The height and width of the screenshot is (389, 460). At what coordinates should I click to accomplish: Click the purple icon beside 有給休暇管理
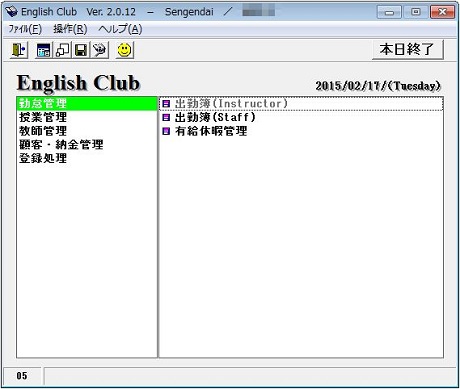point(166,131)
